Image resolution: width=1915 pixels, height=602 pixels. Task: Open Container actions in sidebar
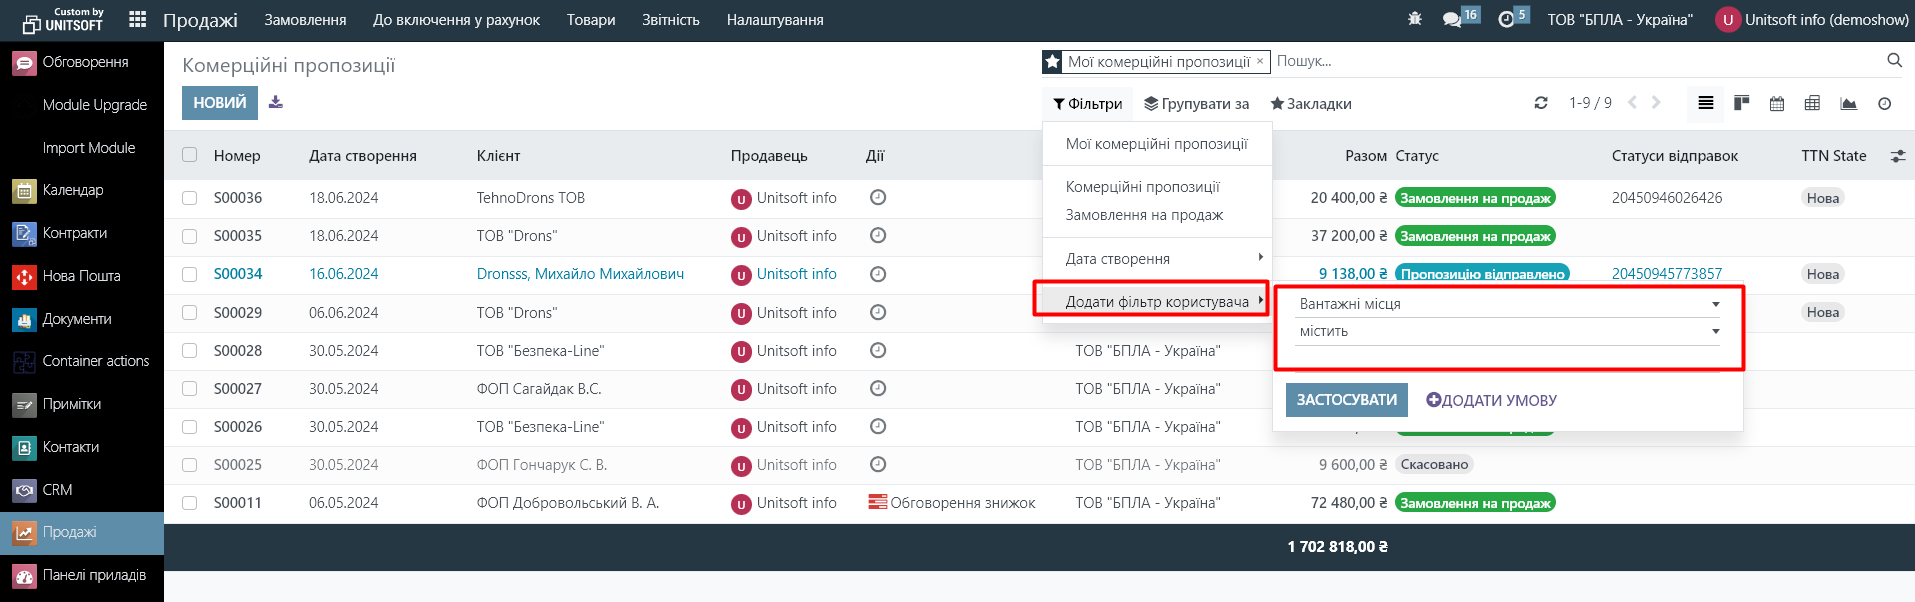tap(82, 361)
